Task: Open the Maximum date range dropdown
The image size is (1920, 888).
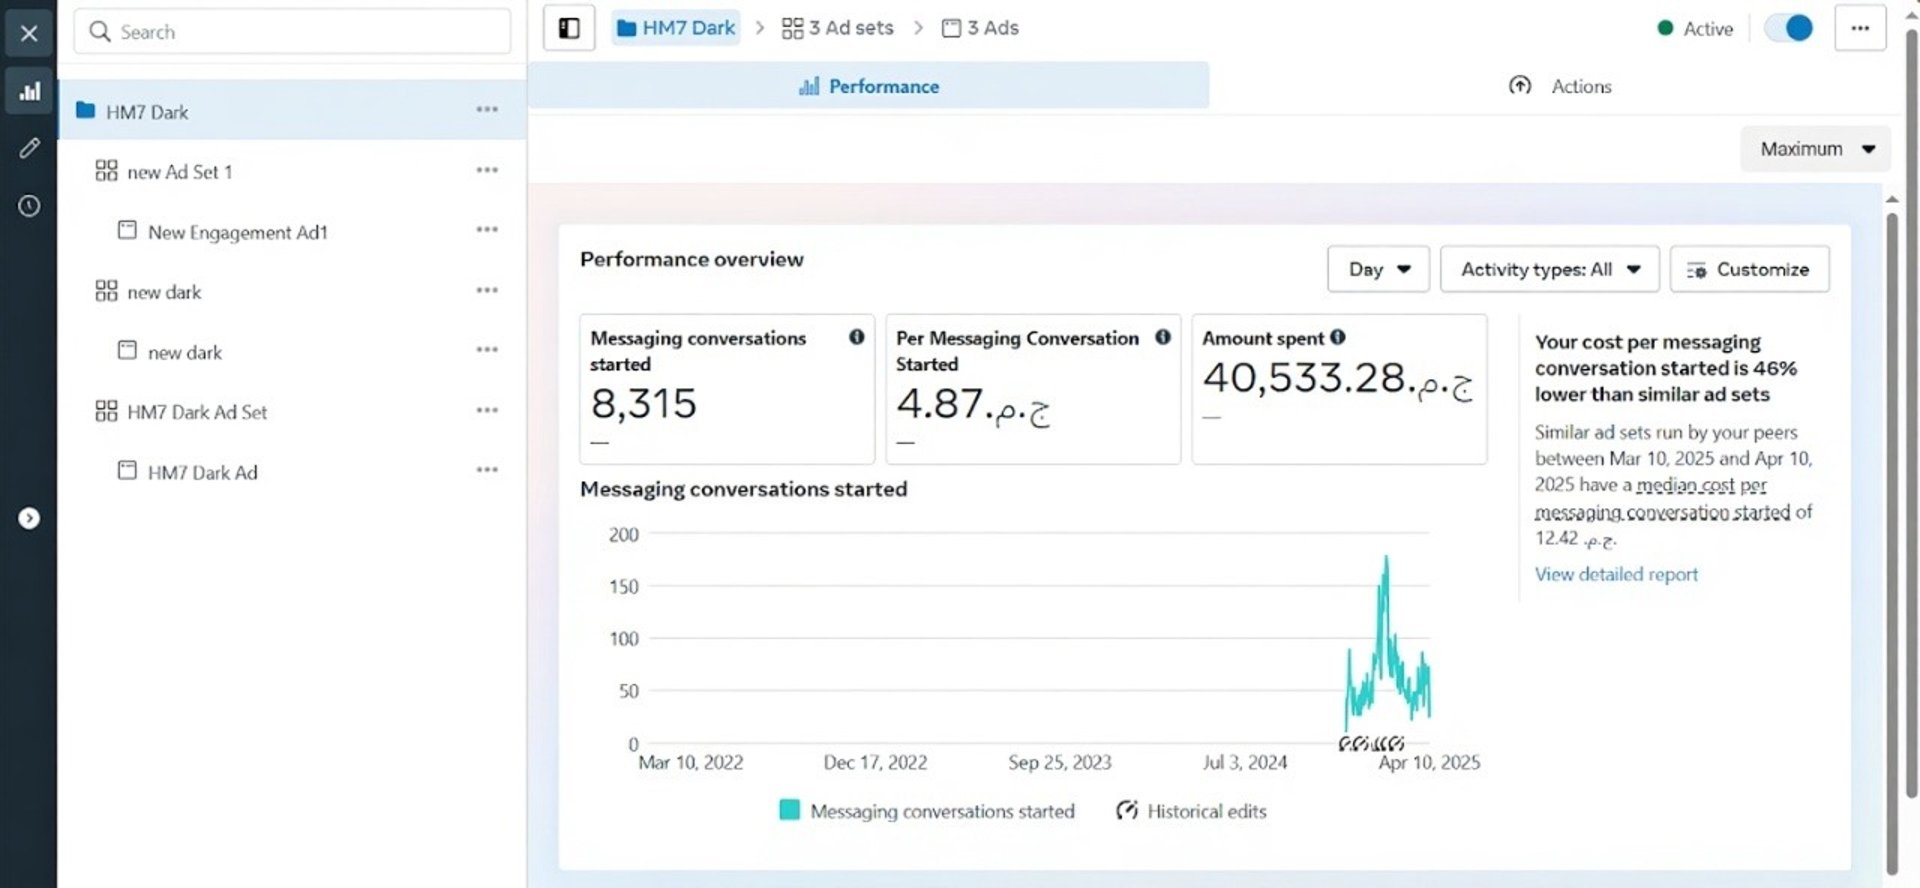Action: (x=1816, y=149)
